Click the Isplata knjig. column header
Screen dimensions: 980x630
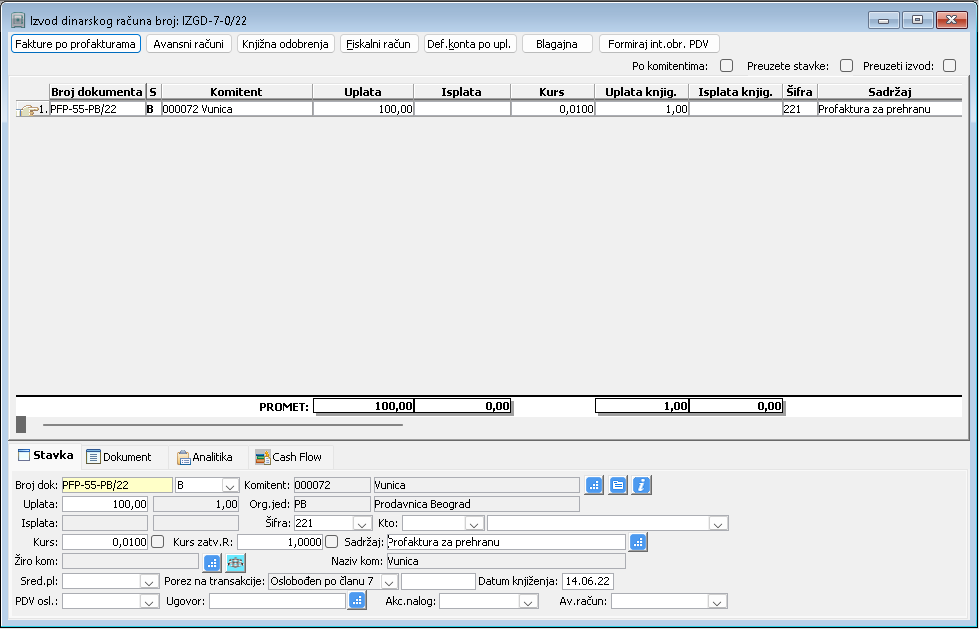coord(736,92)
